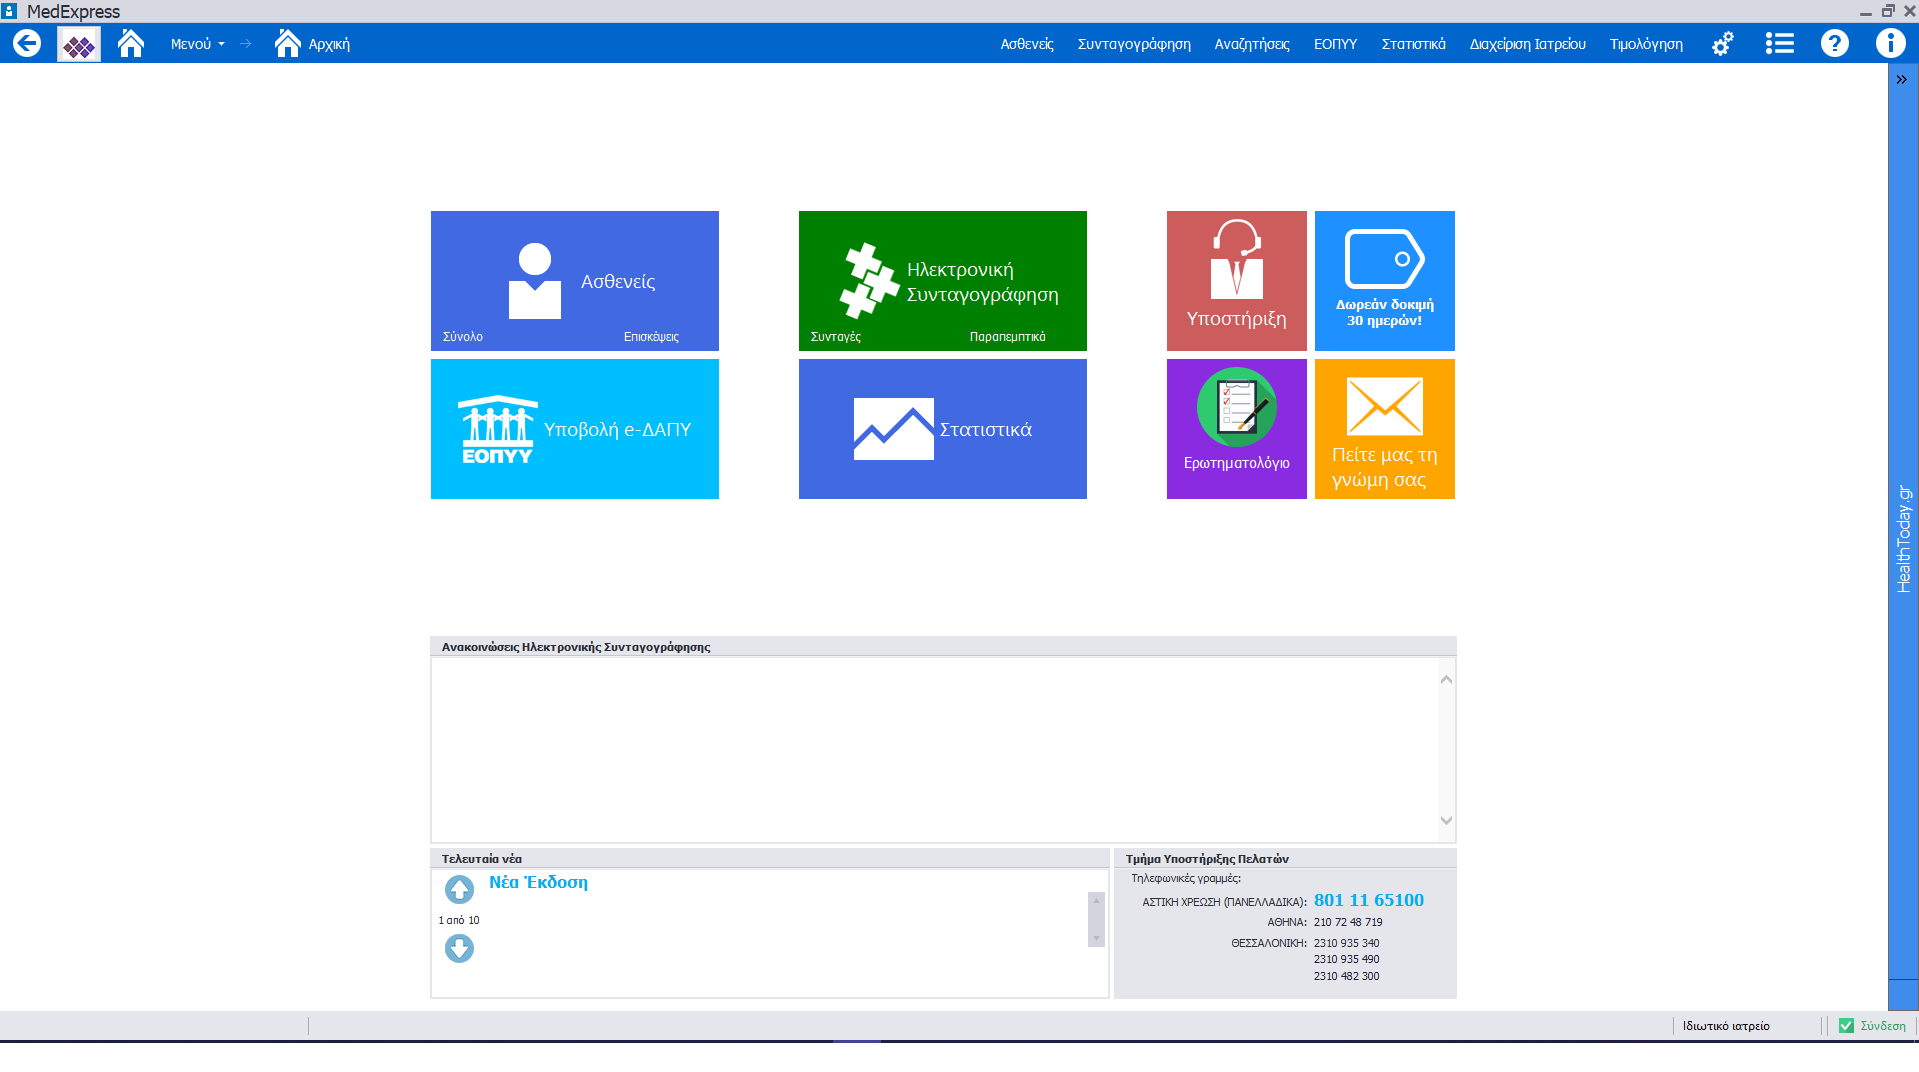Click announcements scrollbar down arrow

point(1446,820)
